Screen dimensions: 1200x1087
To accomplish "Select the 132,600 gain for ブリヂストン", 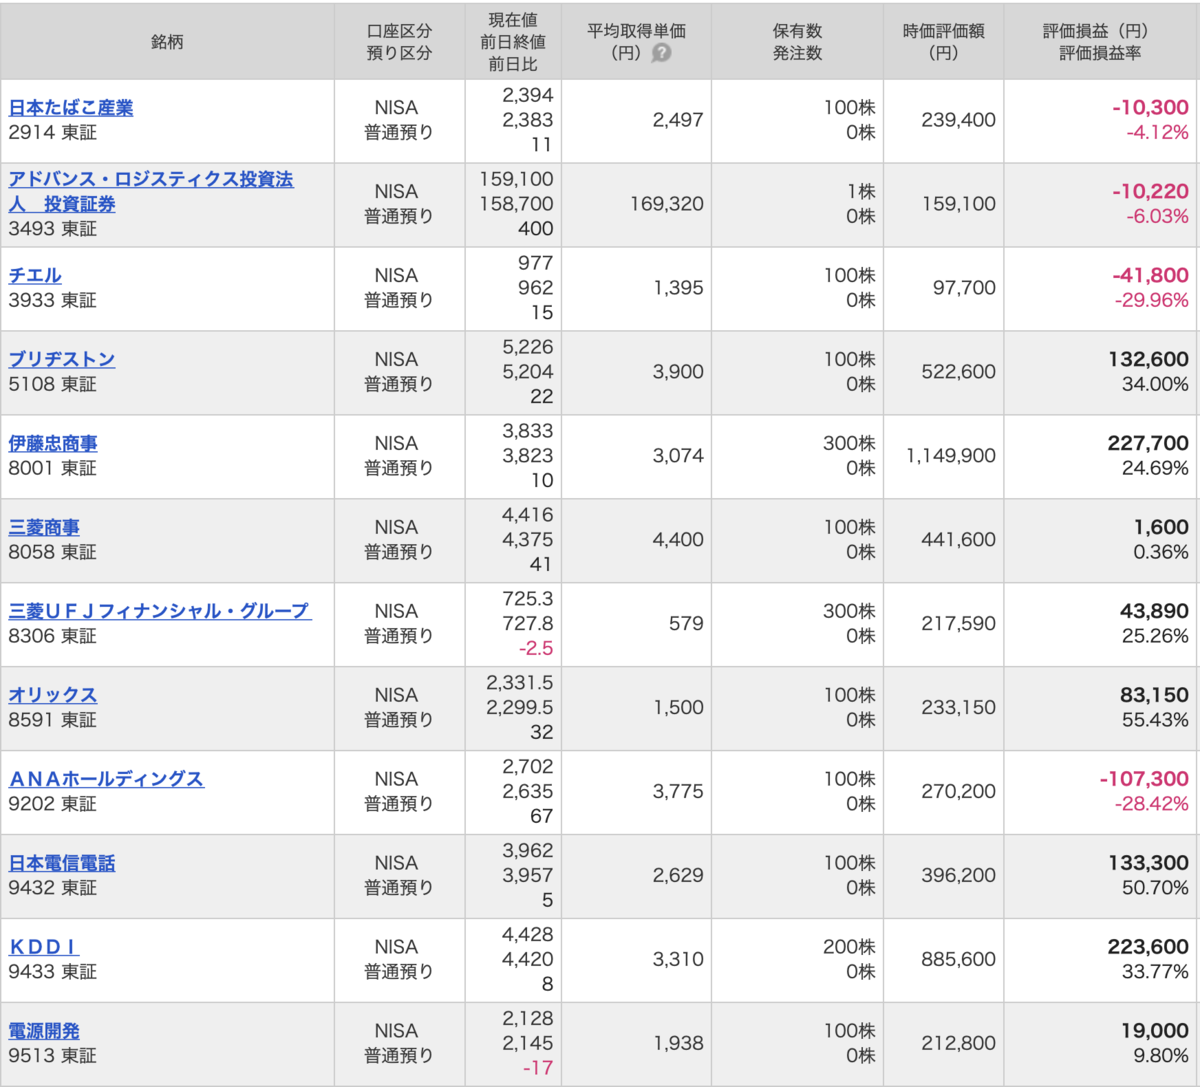I will click(x=1148, y=359).
